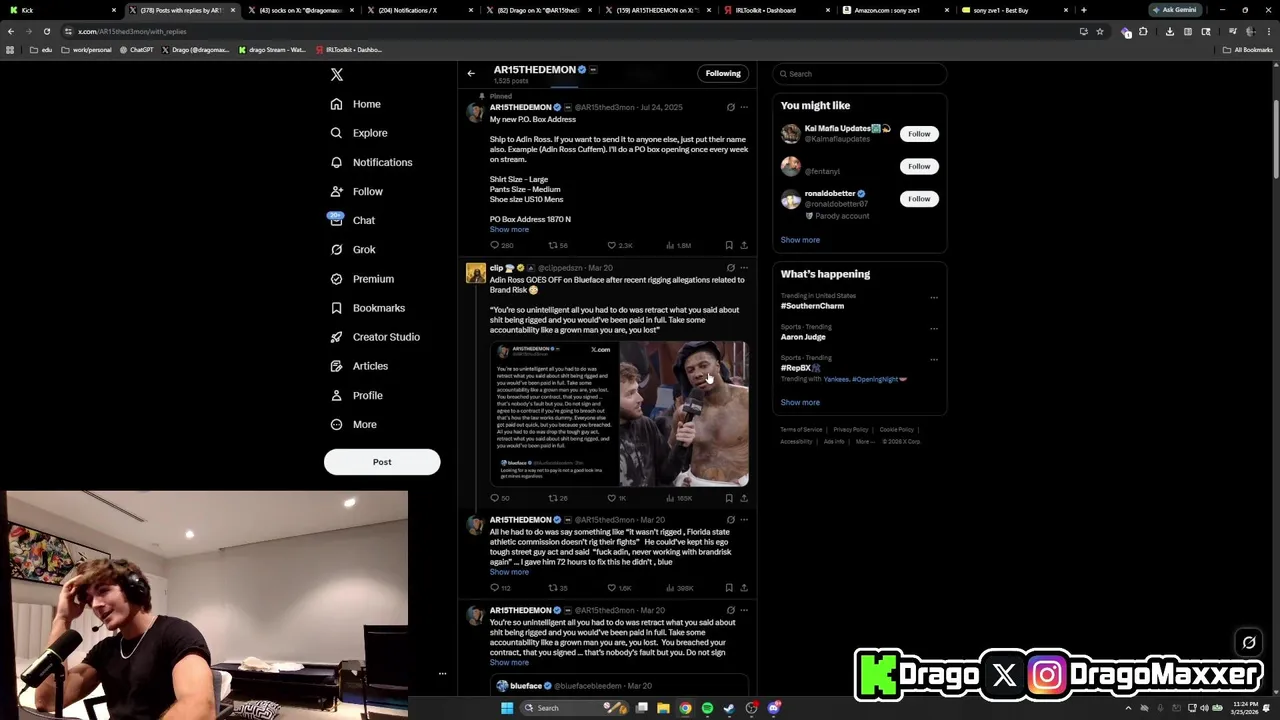The width and height of the screenshot is (1280, 720).
Task: Share the pinned P.O. Box post
Action: [x=744, y=245]
